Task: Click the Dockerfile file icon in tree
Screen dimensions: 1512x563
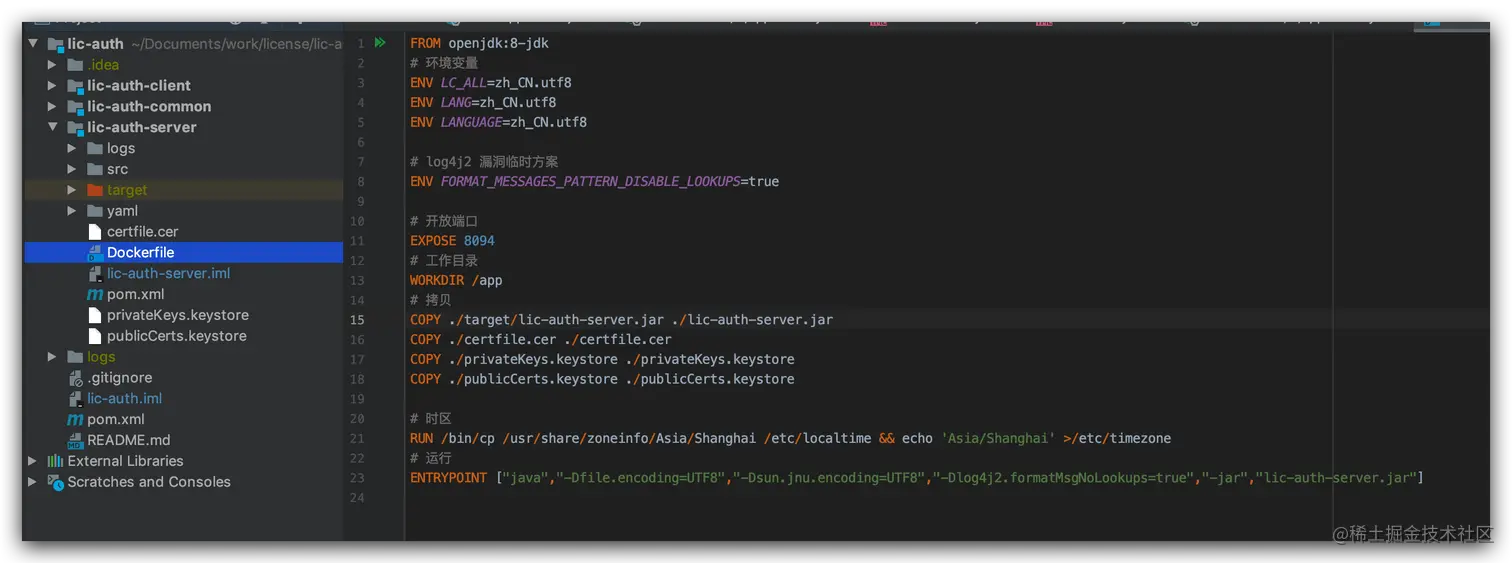Action: point(95,253)
